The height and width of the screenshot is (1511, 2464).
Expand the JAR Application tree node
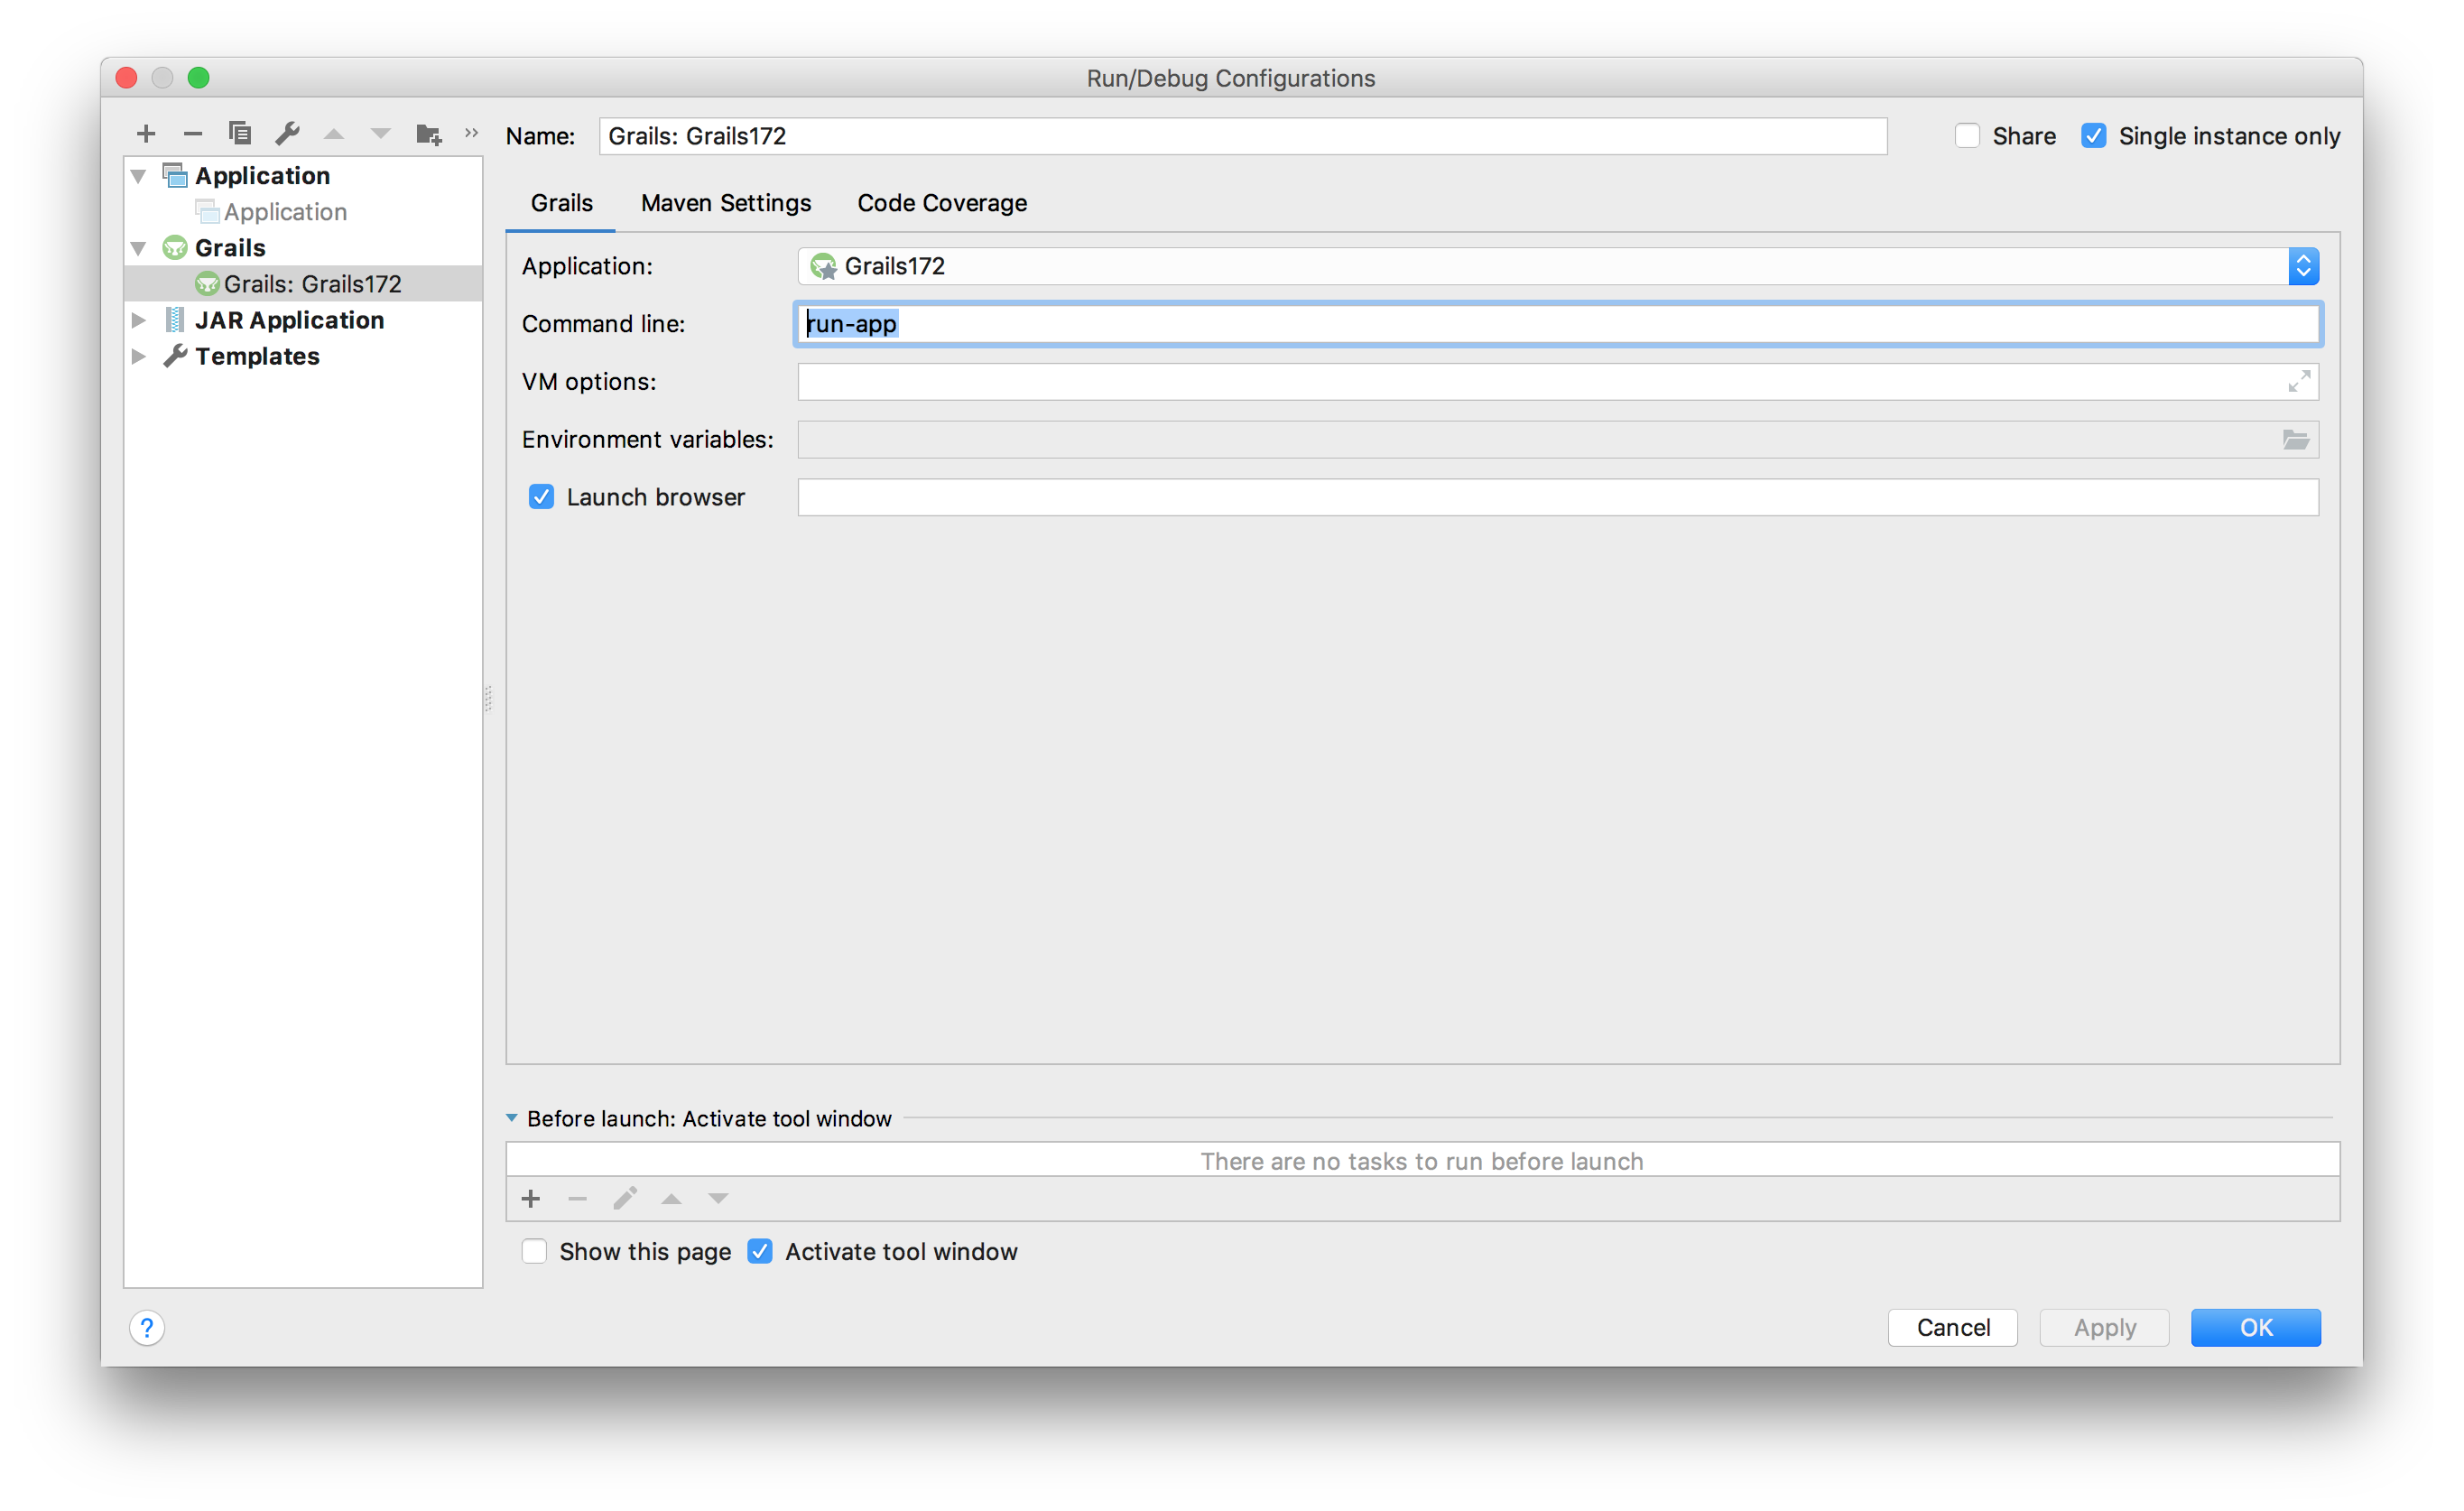(139, 320)
